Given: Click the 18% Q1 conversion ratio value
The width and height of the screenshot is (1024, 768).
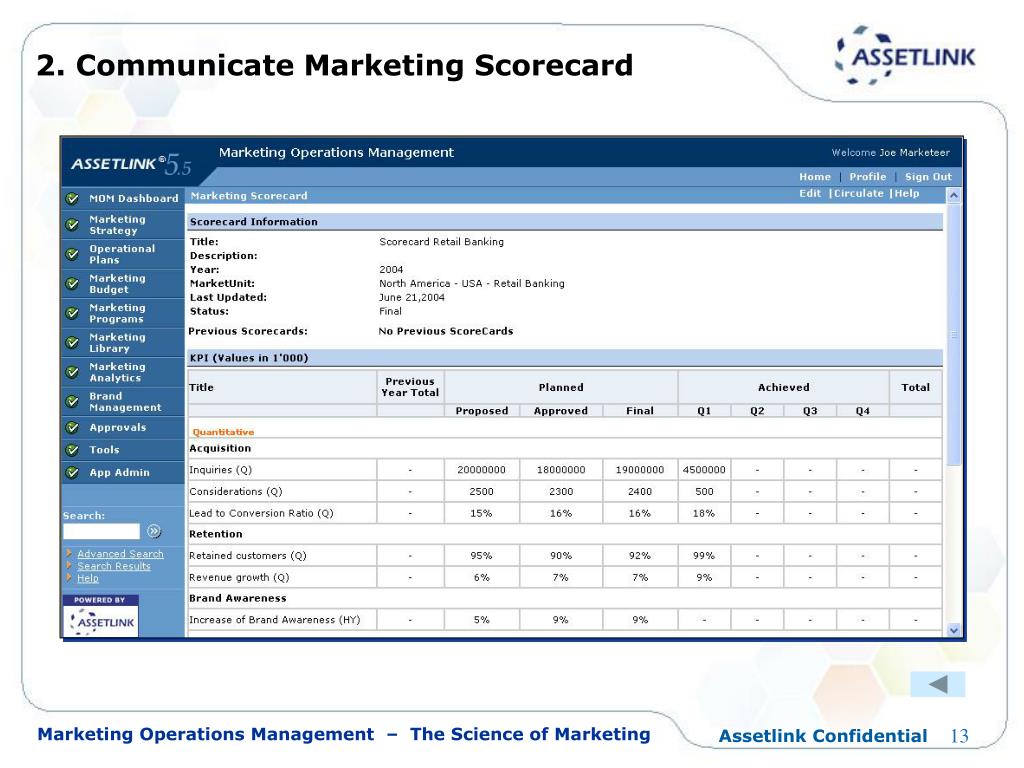Looking at the screenshot, I should coord(704,513).
